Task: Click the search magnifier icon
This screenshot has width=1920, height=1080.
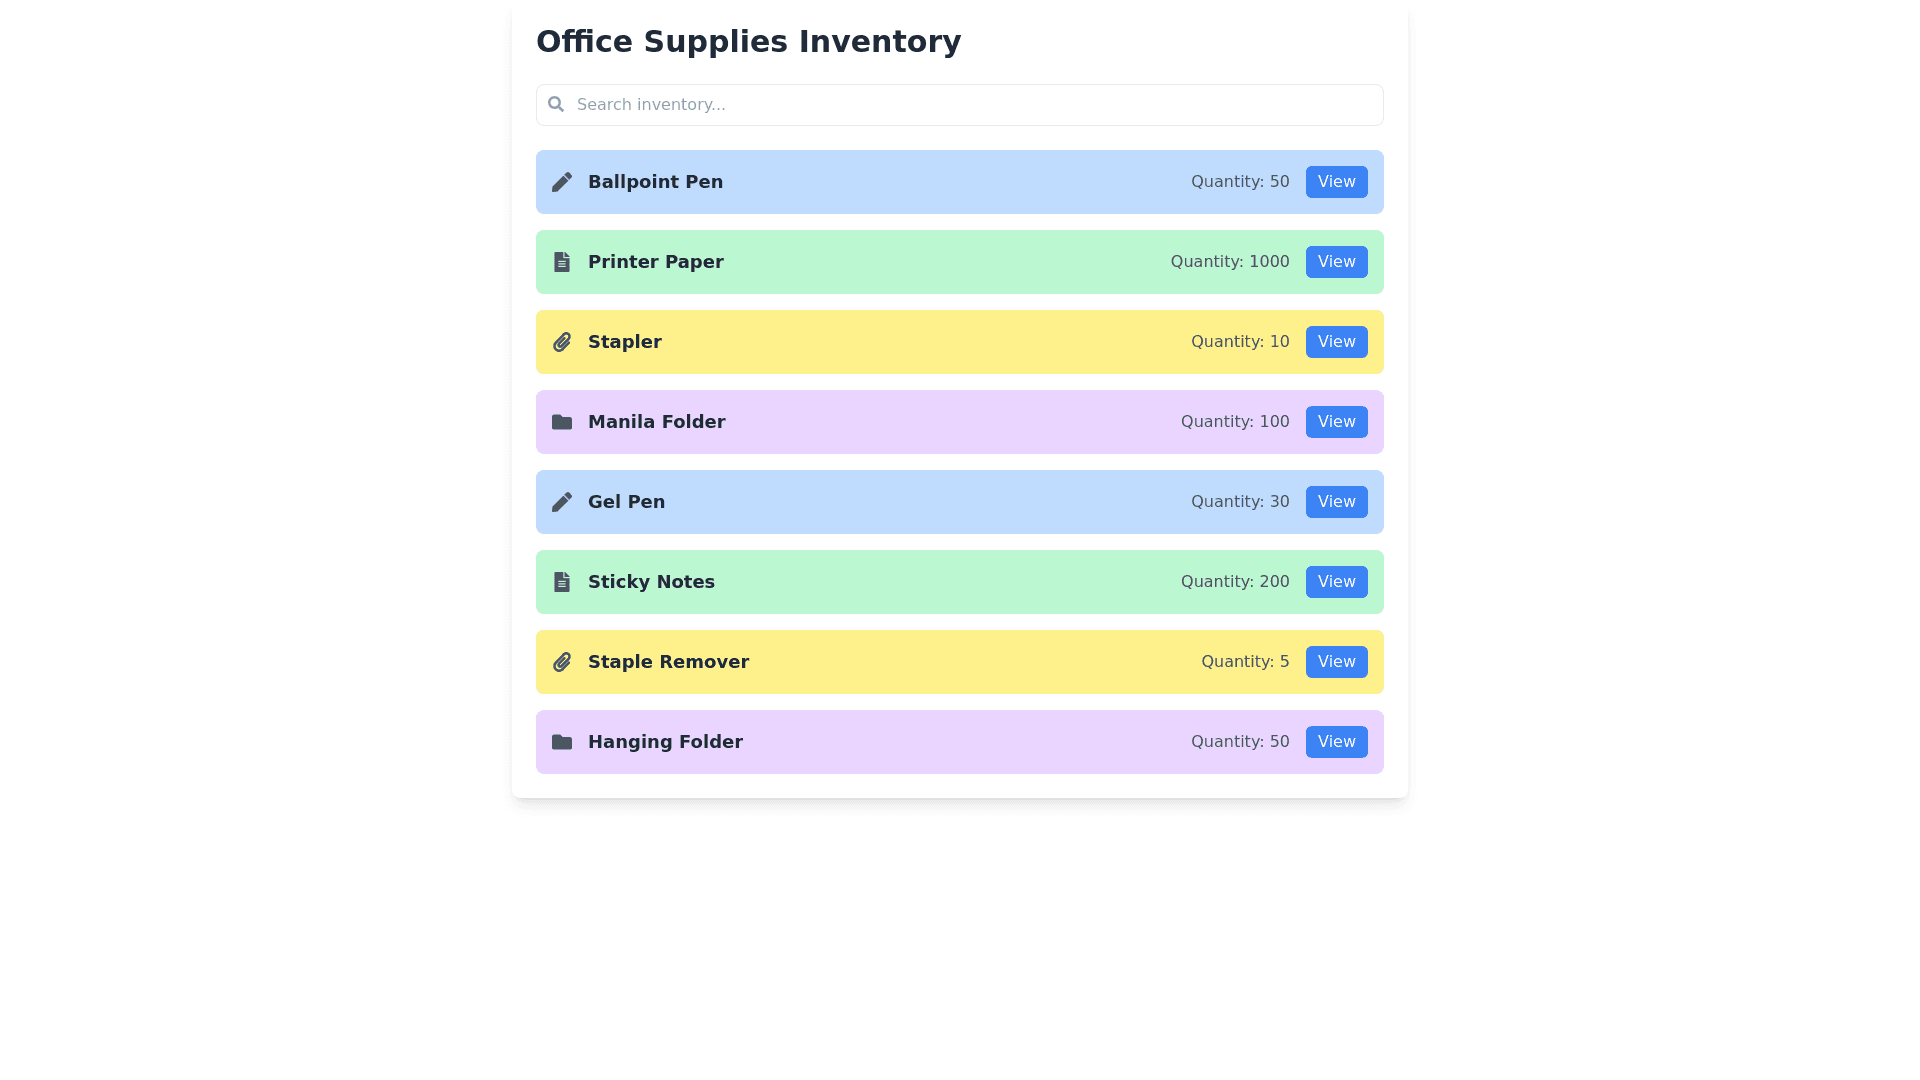Action: point(556,104)
